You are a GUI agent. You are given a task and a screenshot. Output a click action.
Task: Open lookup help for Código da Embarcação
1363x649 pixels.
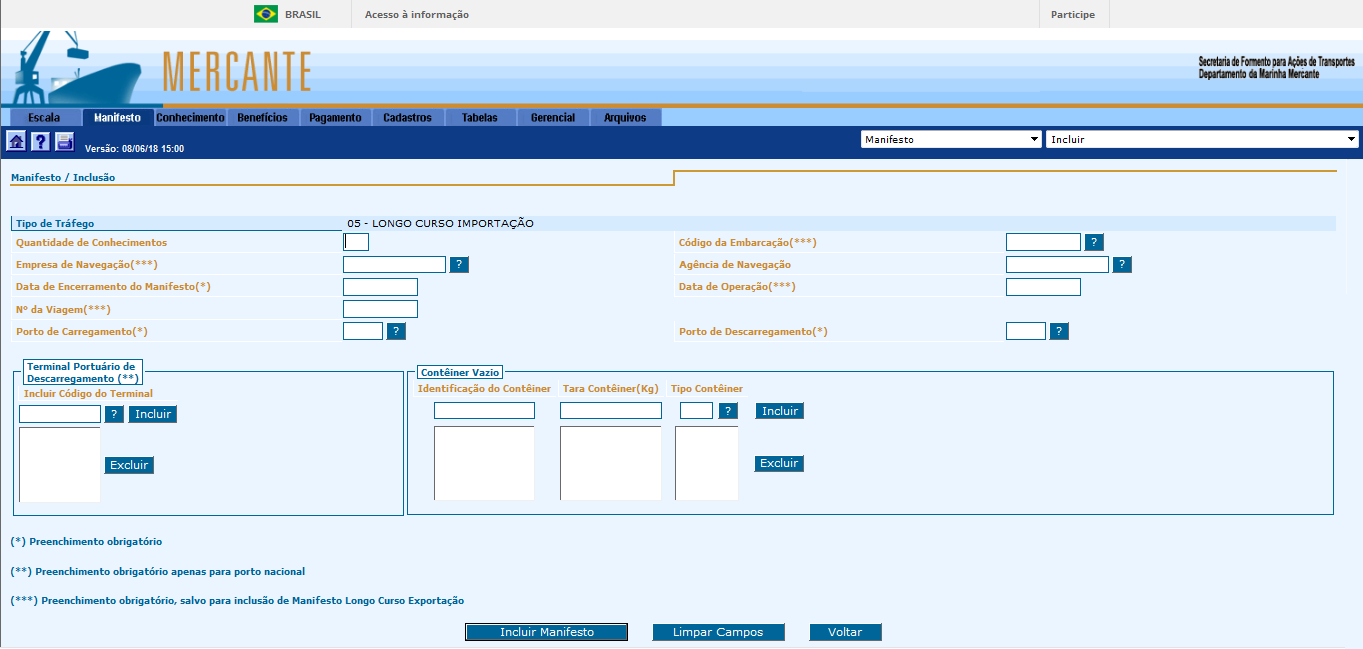pyautogui.click(x=1094, y=242)
